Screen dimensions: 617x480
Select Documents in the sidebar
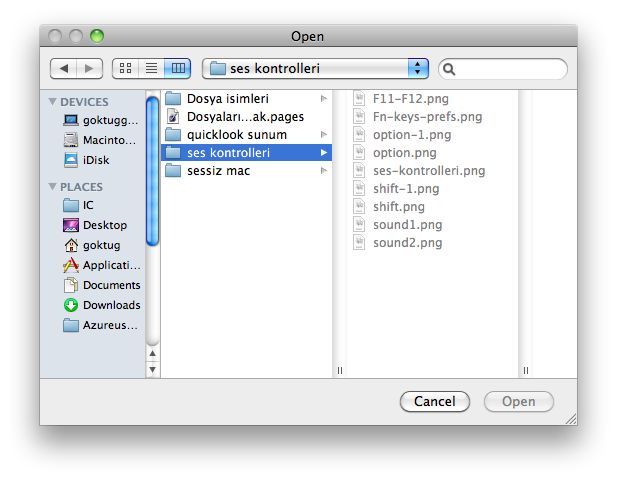click(x=111, y=285)
